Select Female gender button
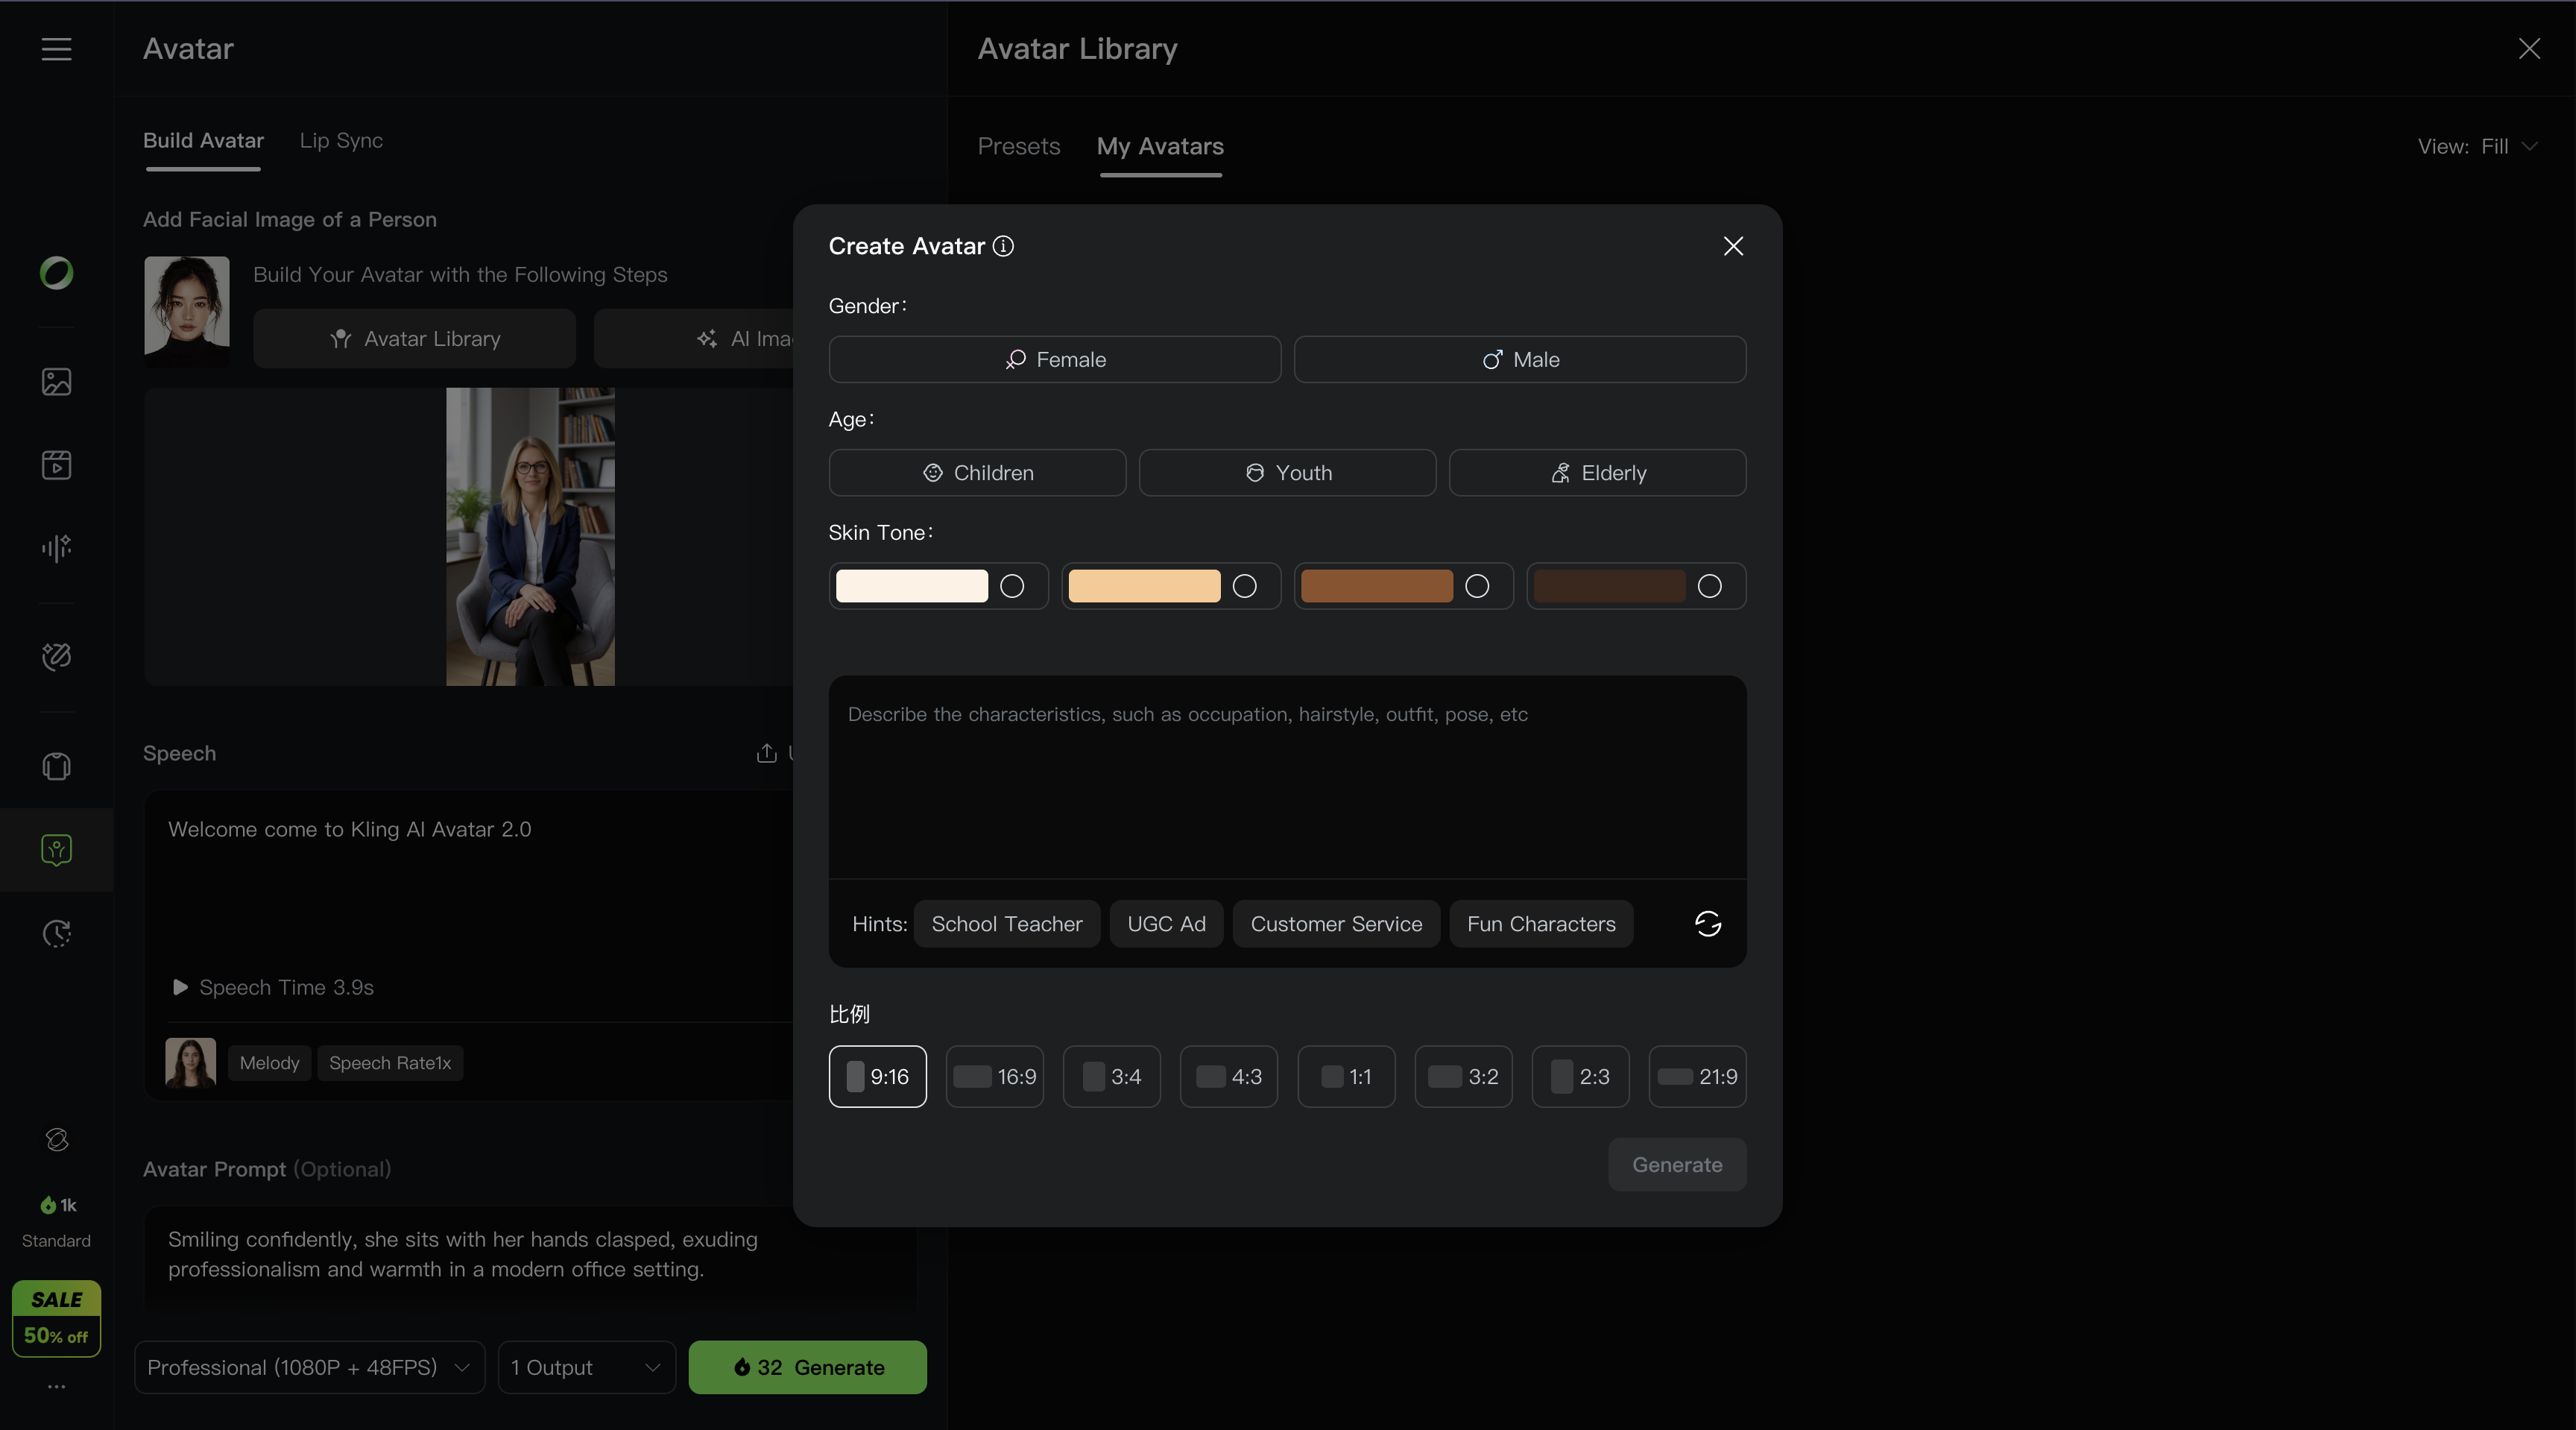2576x1430 pixels. [1054, 359]
